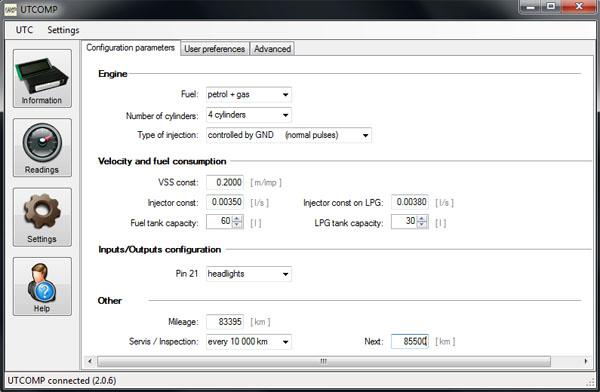
Task: Click the scrollbar left arrow
Action: [x=90, y=361]
